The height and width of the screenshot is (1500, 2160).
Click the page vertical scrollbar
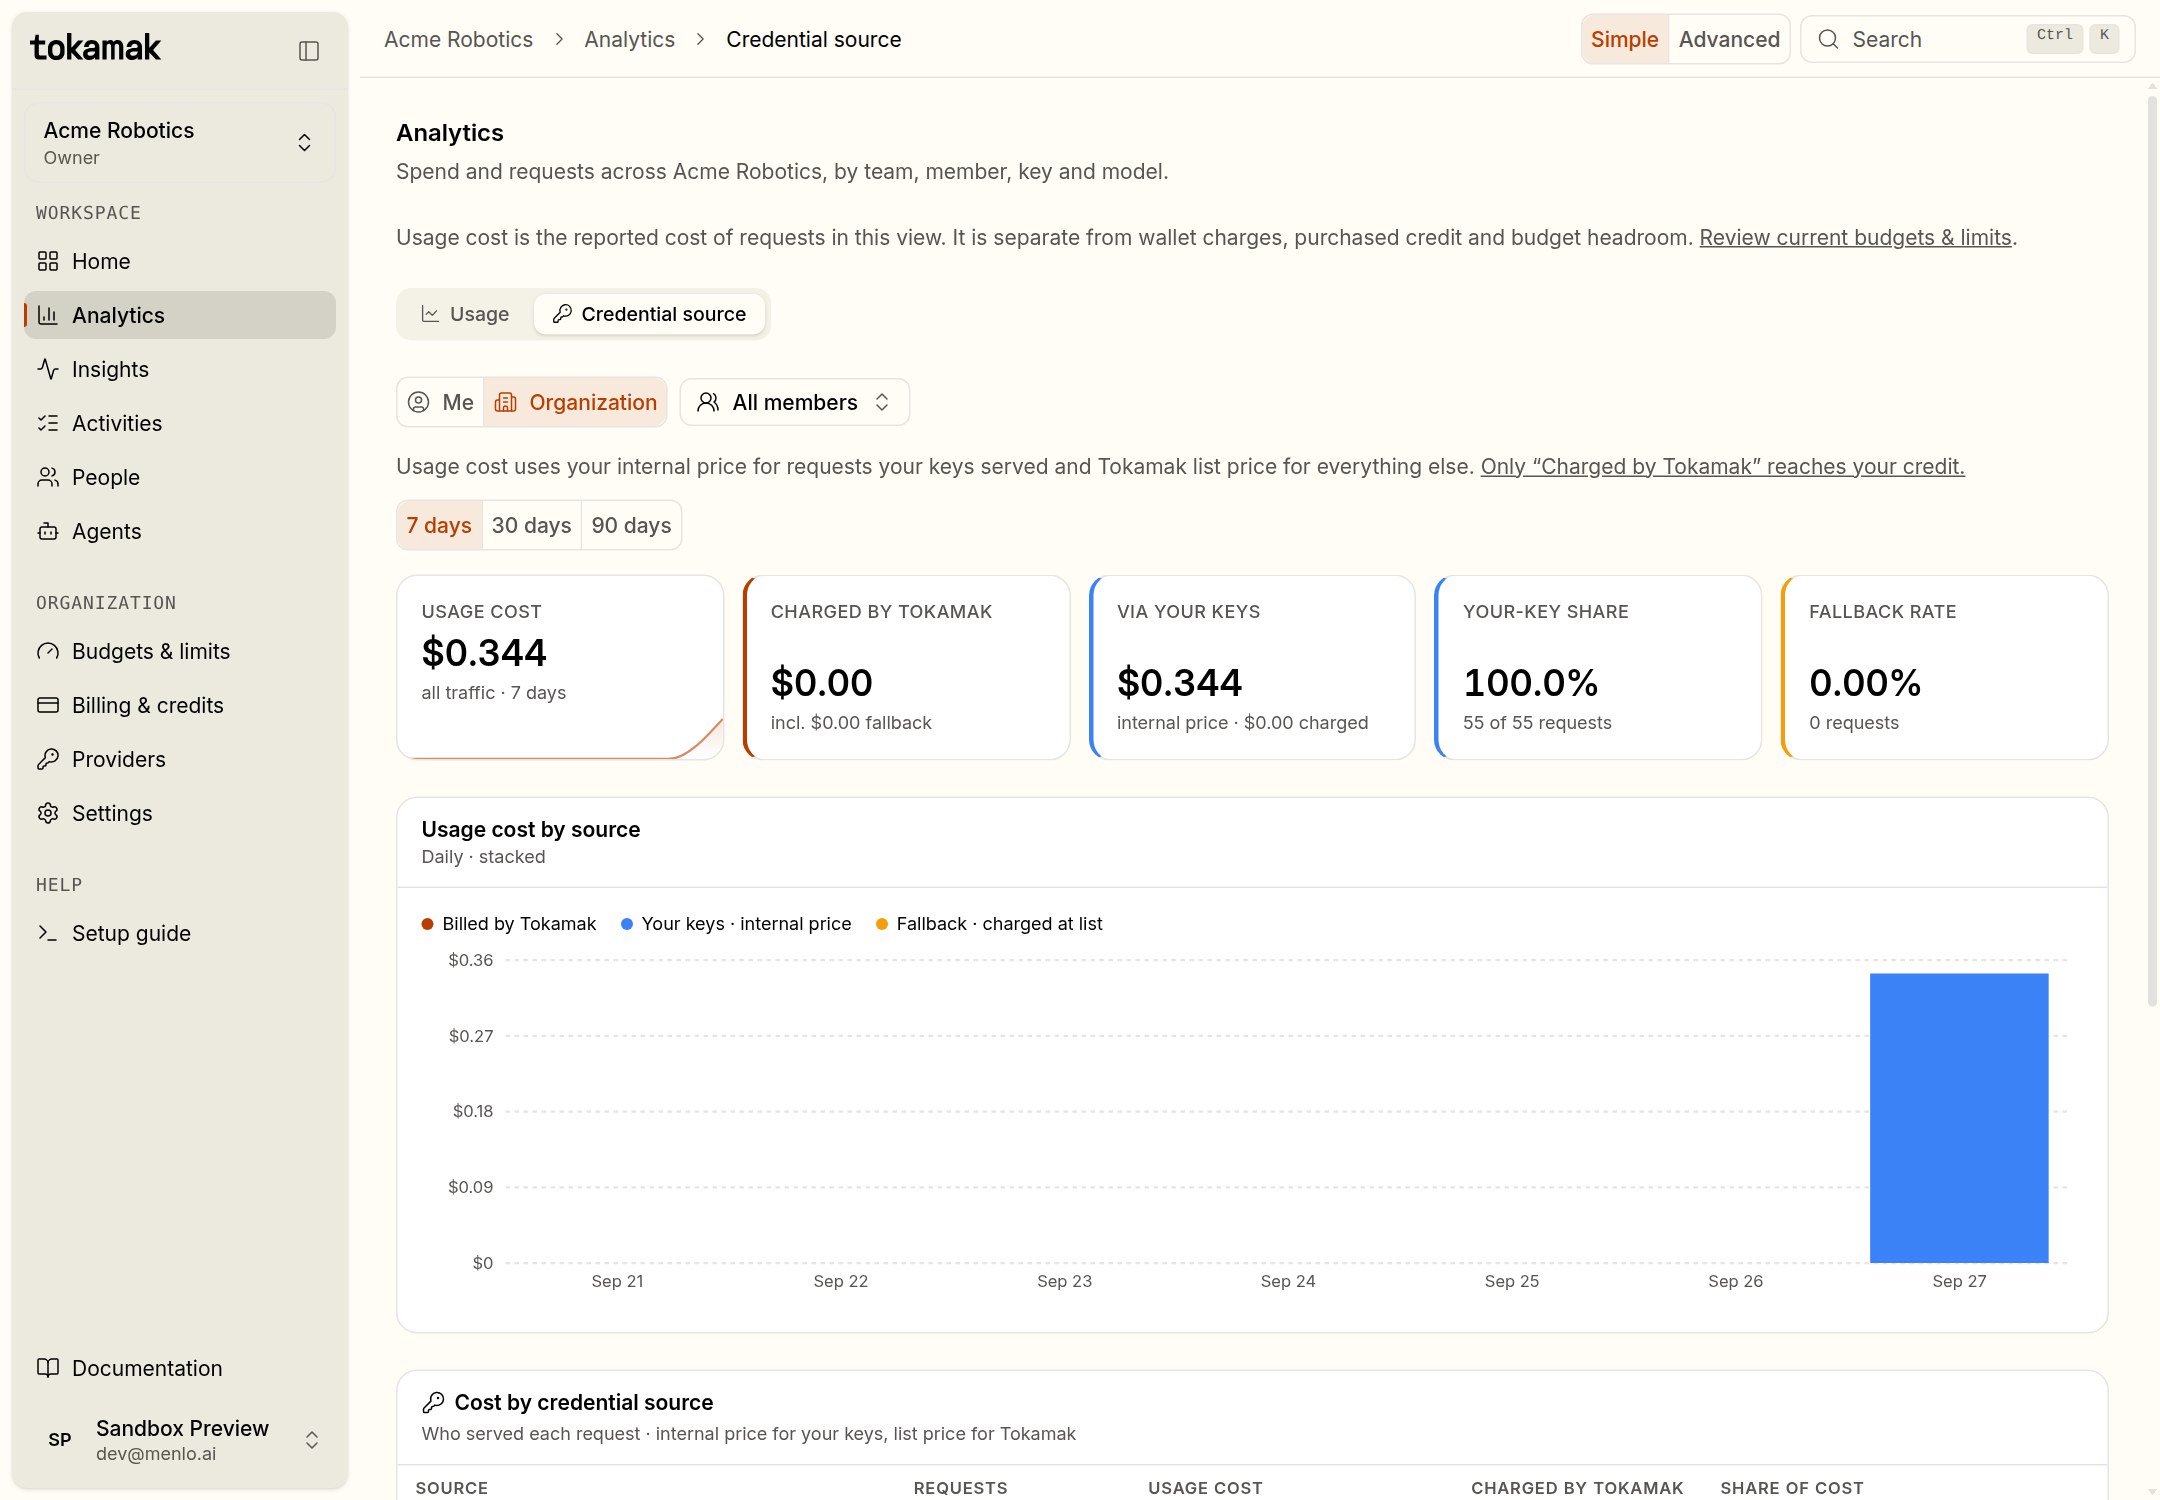coord(2152,550)
